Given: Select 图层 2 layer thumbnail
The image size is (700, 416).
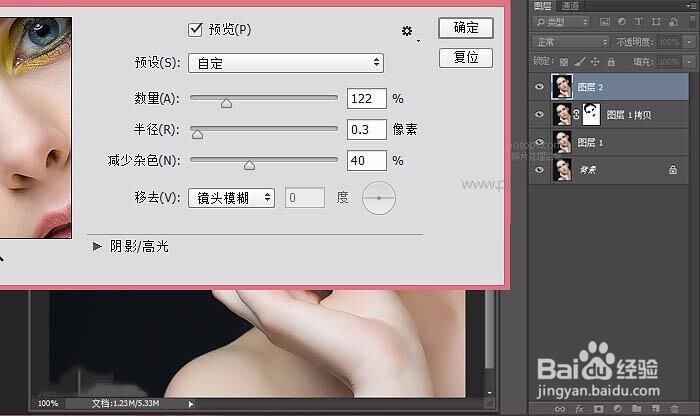Looking at the screenshot, I should point(562,87).
